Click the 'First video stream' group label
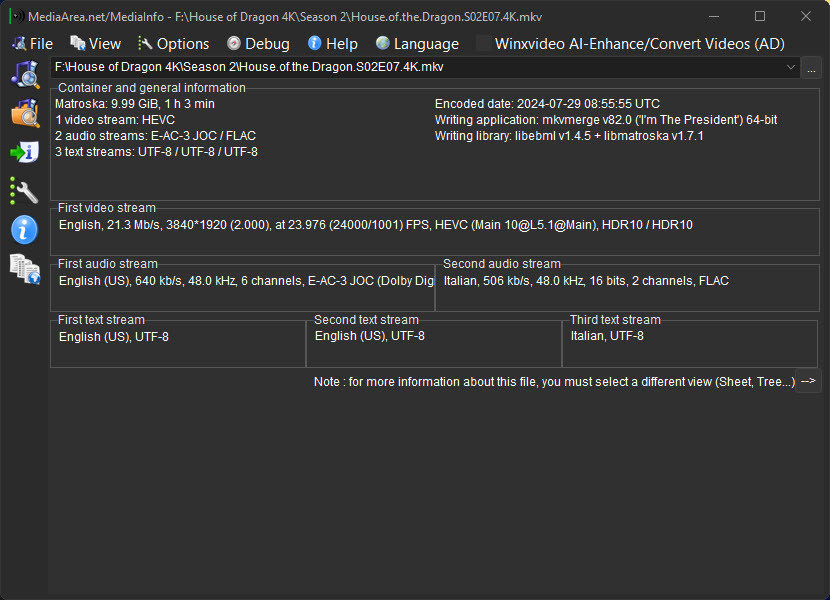The image size is (830, 600). pyautogui.click(x=106, y=208)
